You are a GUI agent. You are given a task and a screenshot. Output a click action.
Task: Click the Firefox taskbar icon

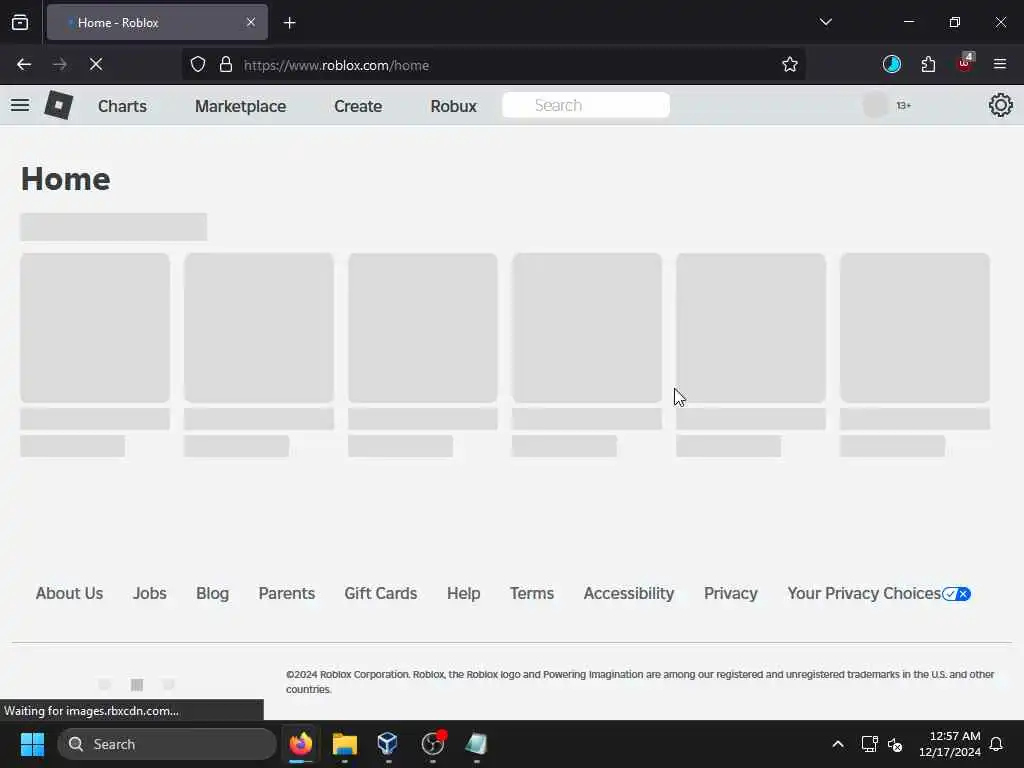(301, 744)
